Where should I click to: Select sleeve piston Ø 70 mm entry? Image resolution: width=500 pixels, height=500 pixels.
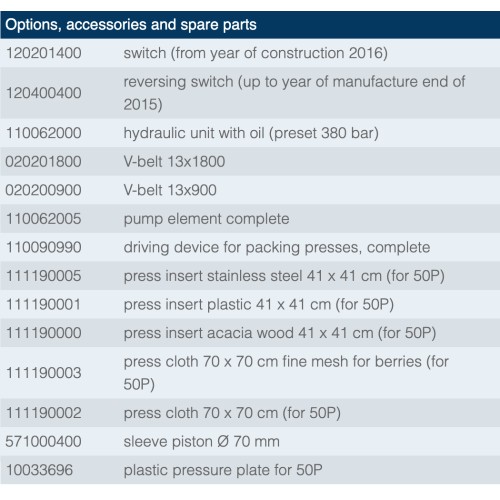pyautogui.click(x=201, y=442)
